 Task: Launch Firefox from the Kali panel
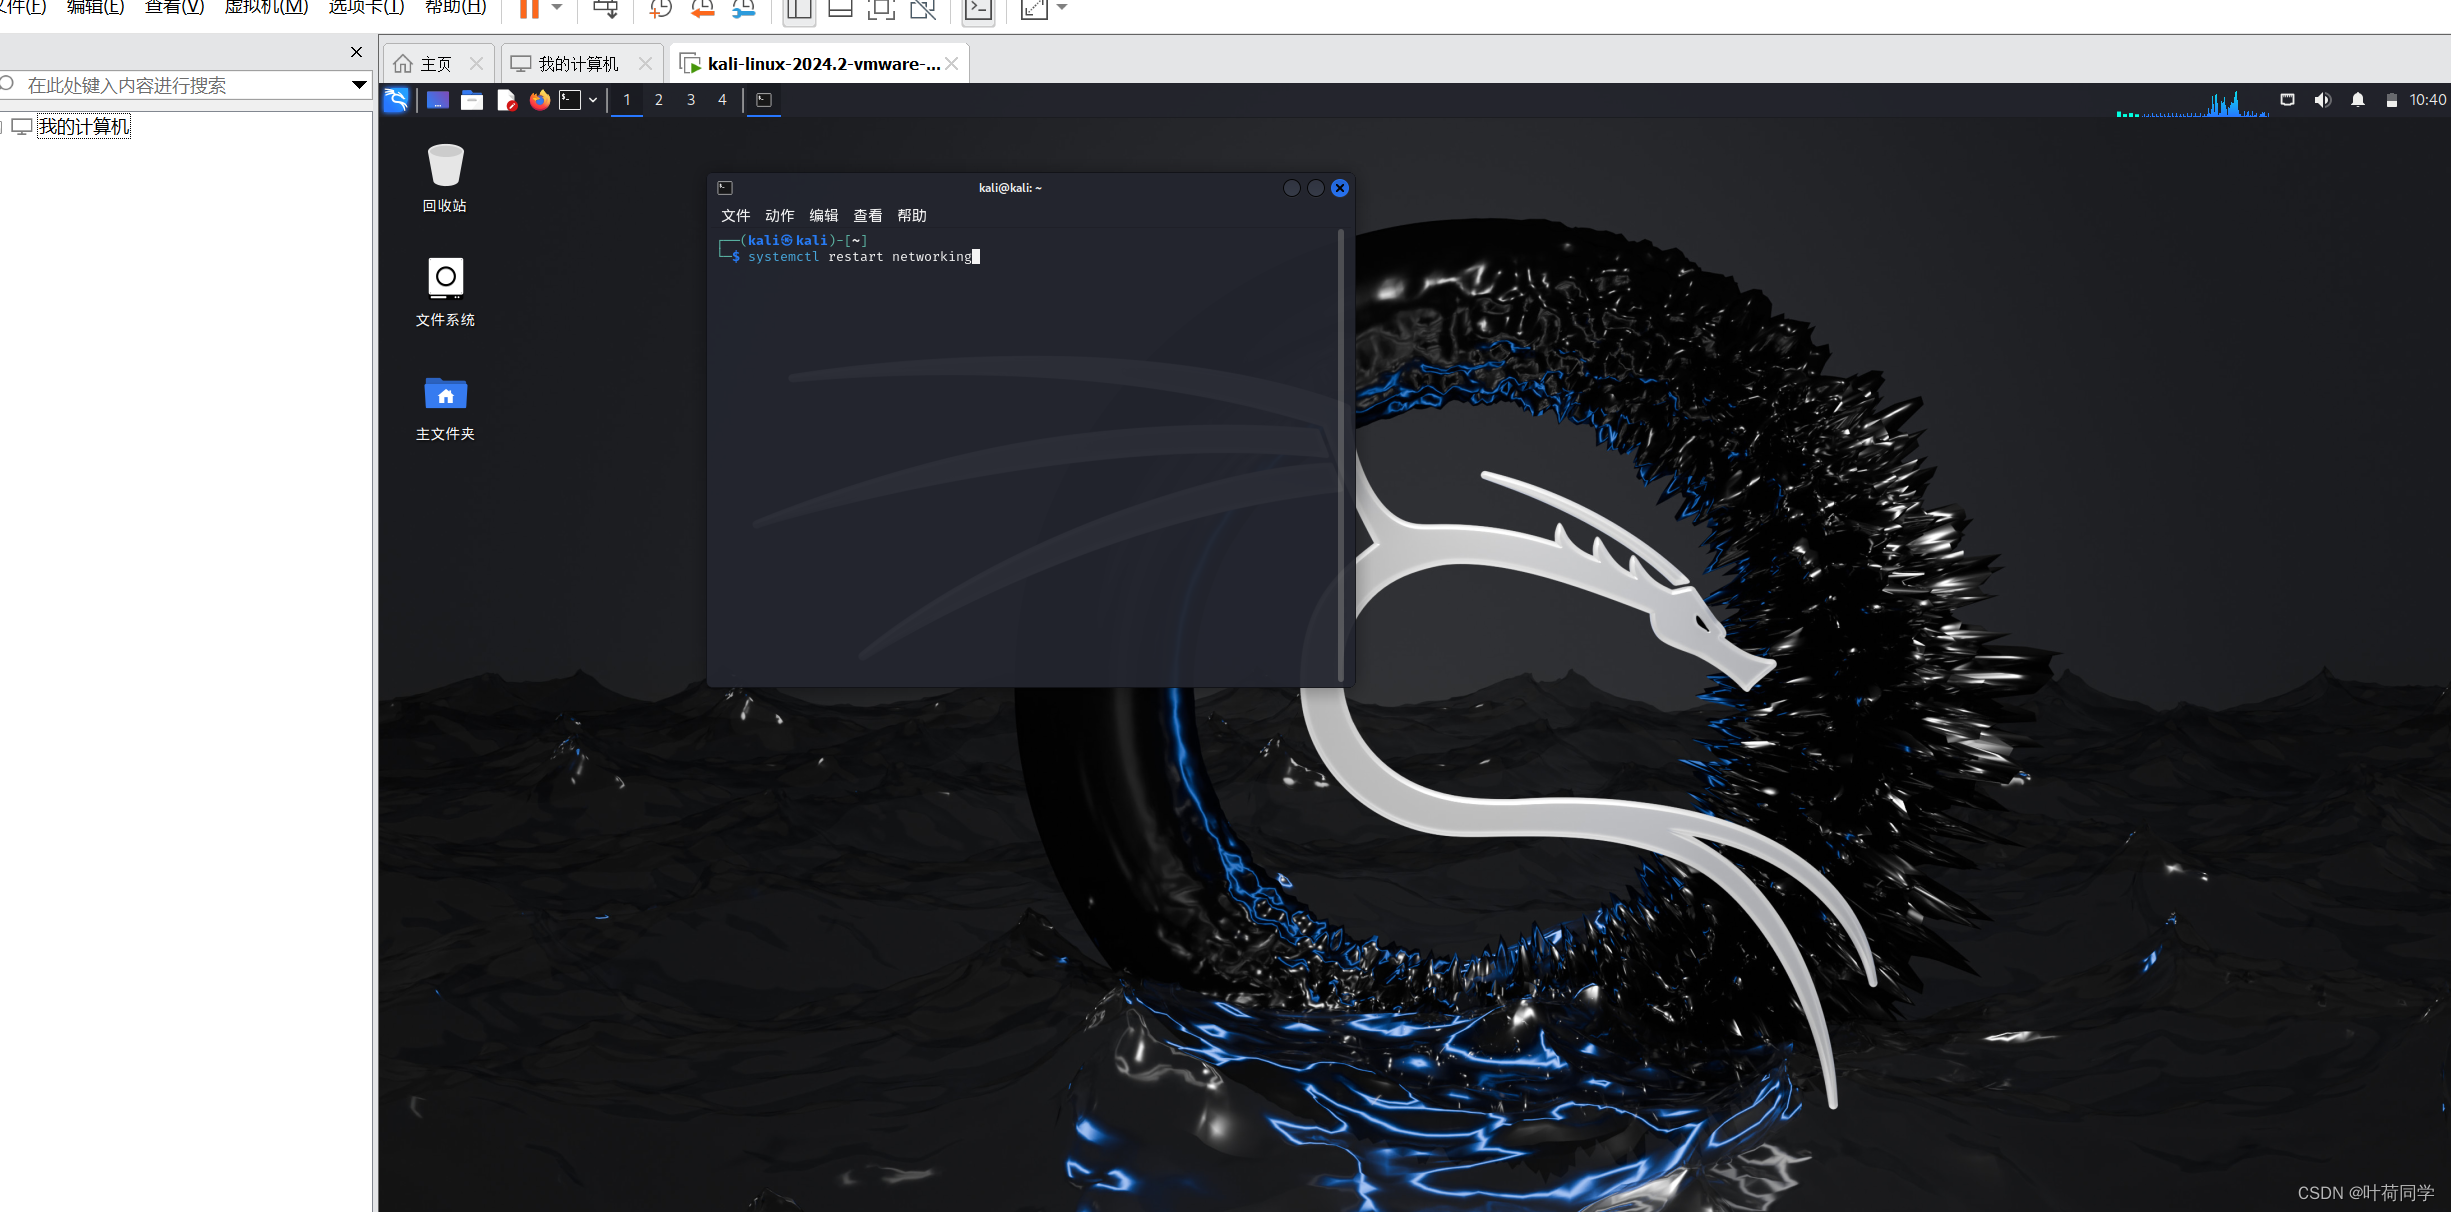coord(540,100)
